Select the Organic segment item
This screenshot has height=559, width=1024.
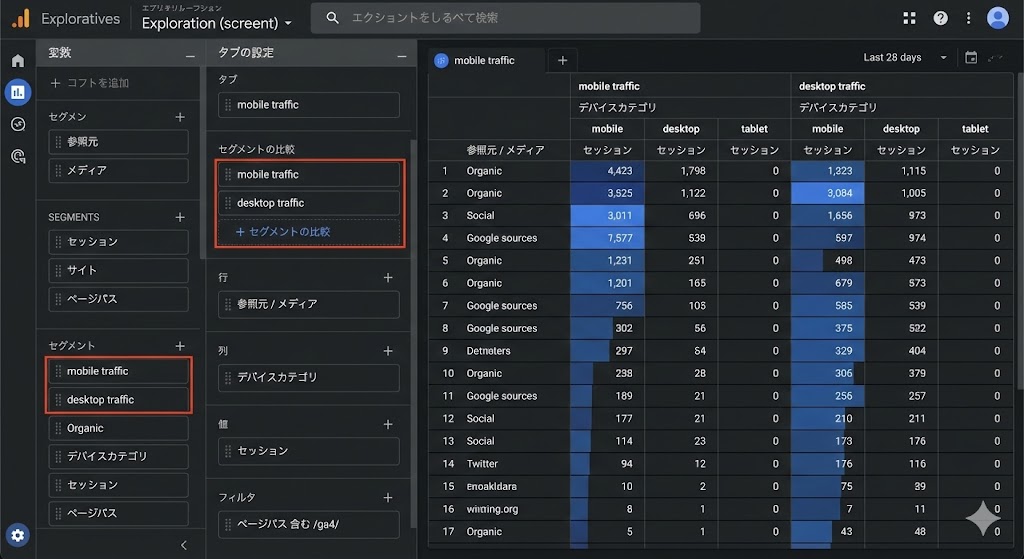click(118, 428)
